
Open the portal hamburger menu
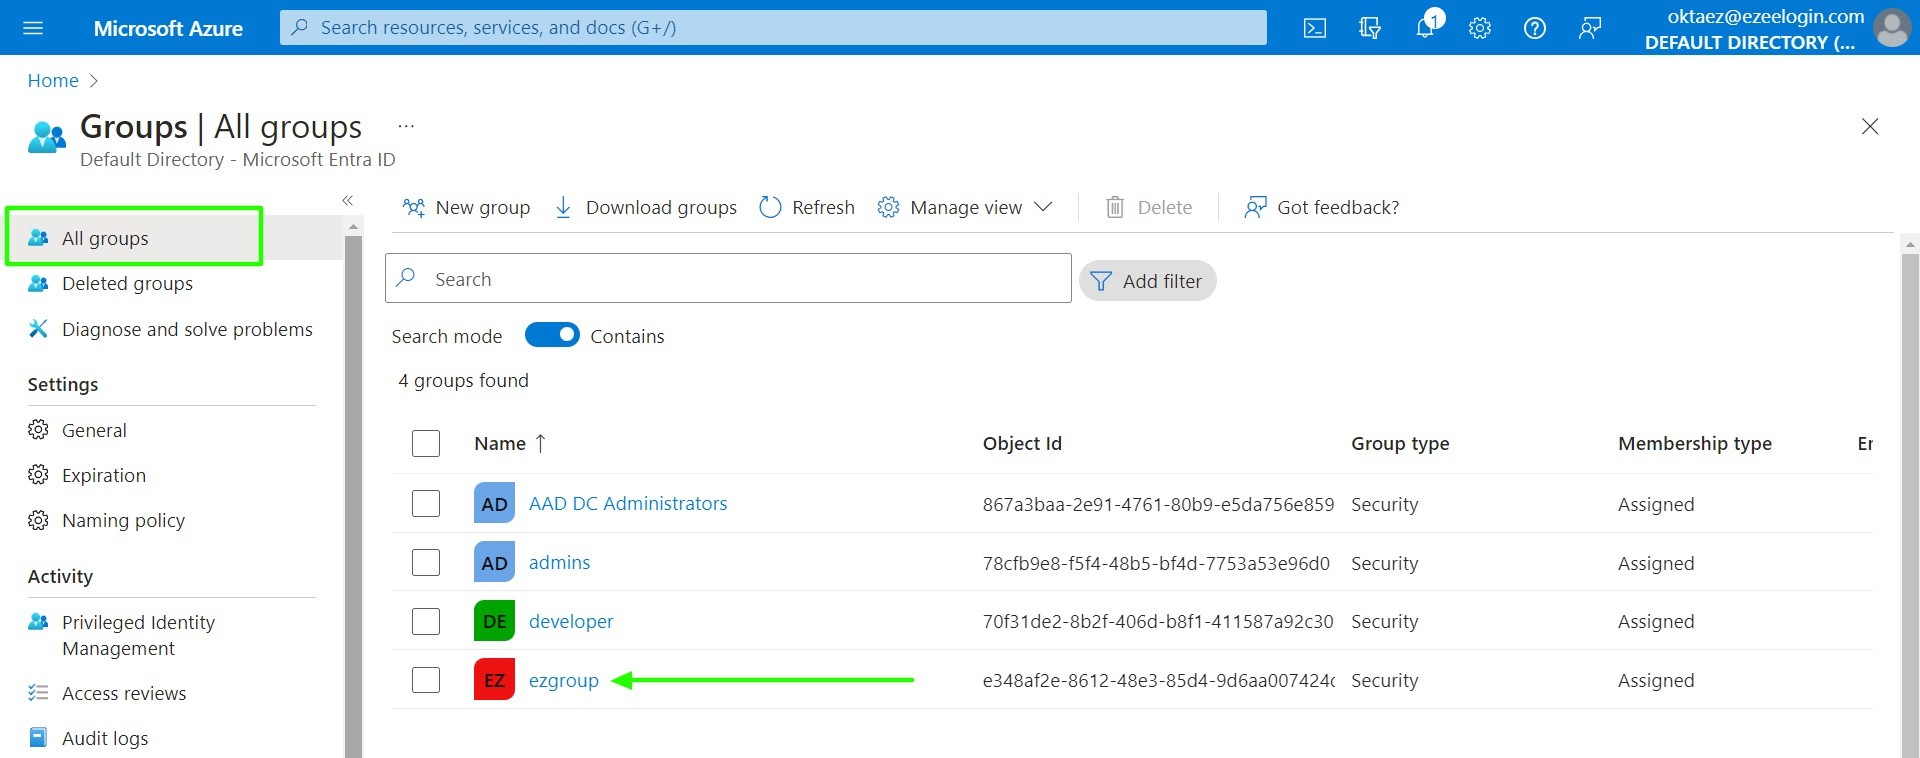[x=33, y=28]
